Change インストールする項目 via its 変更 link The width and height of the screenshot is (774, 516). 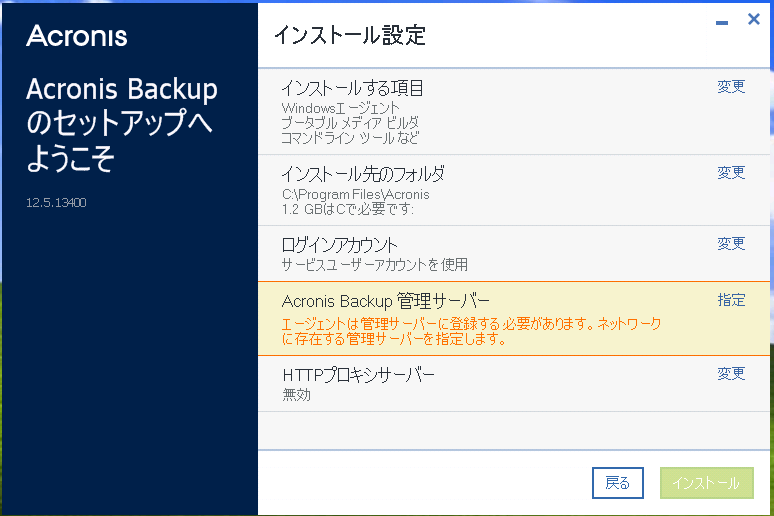click(731, 86)
